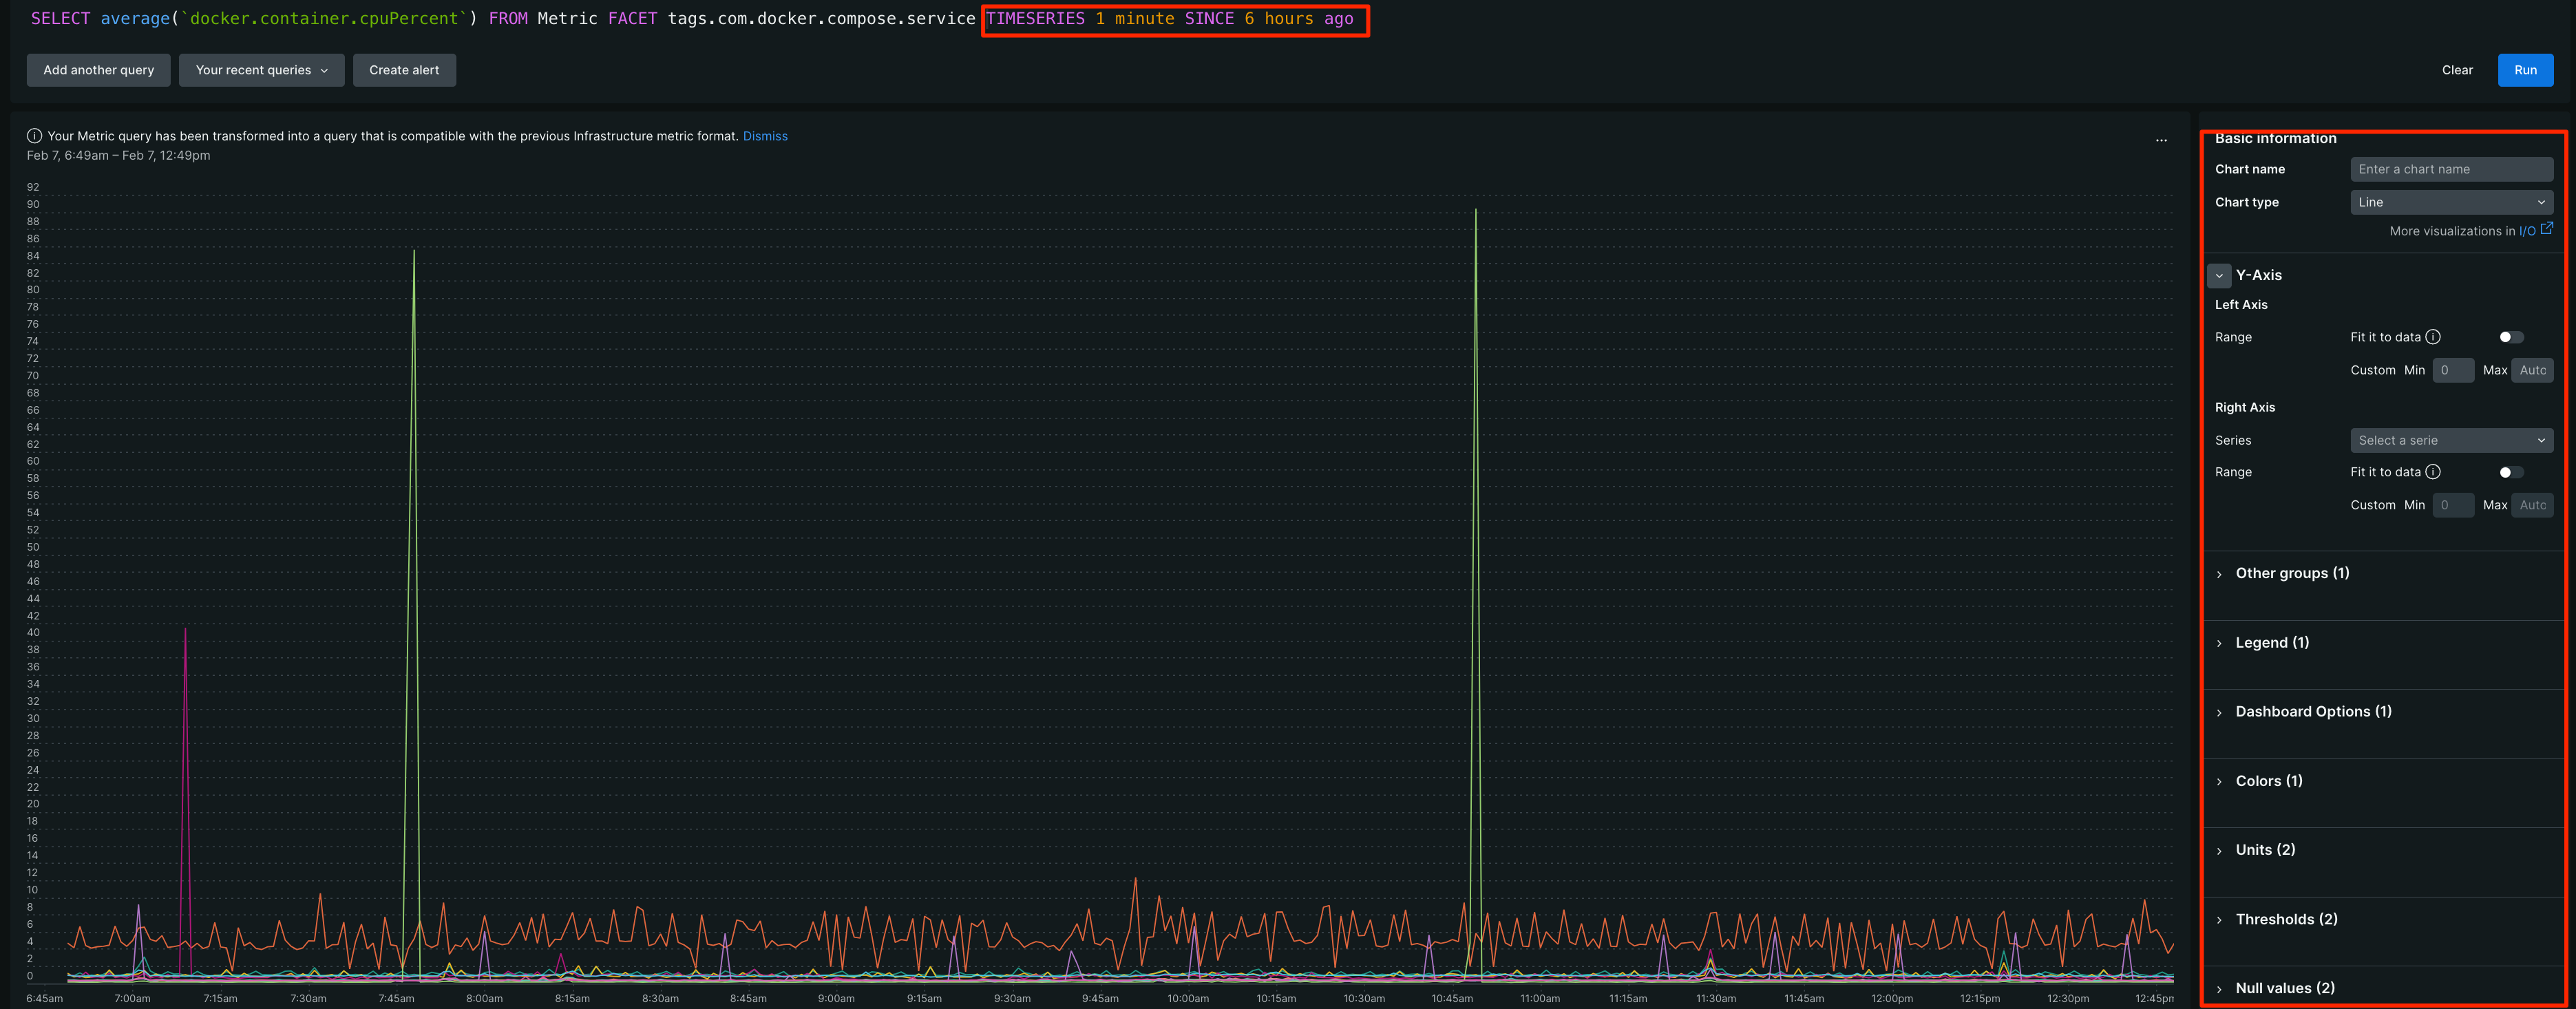This screenshot has width=2576, height=1009.
Task: Click the average function in the query
Action: [x=135, y=18]
